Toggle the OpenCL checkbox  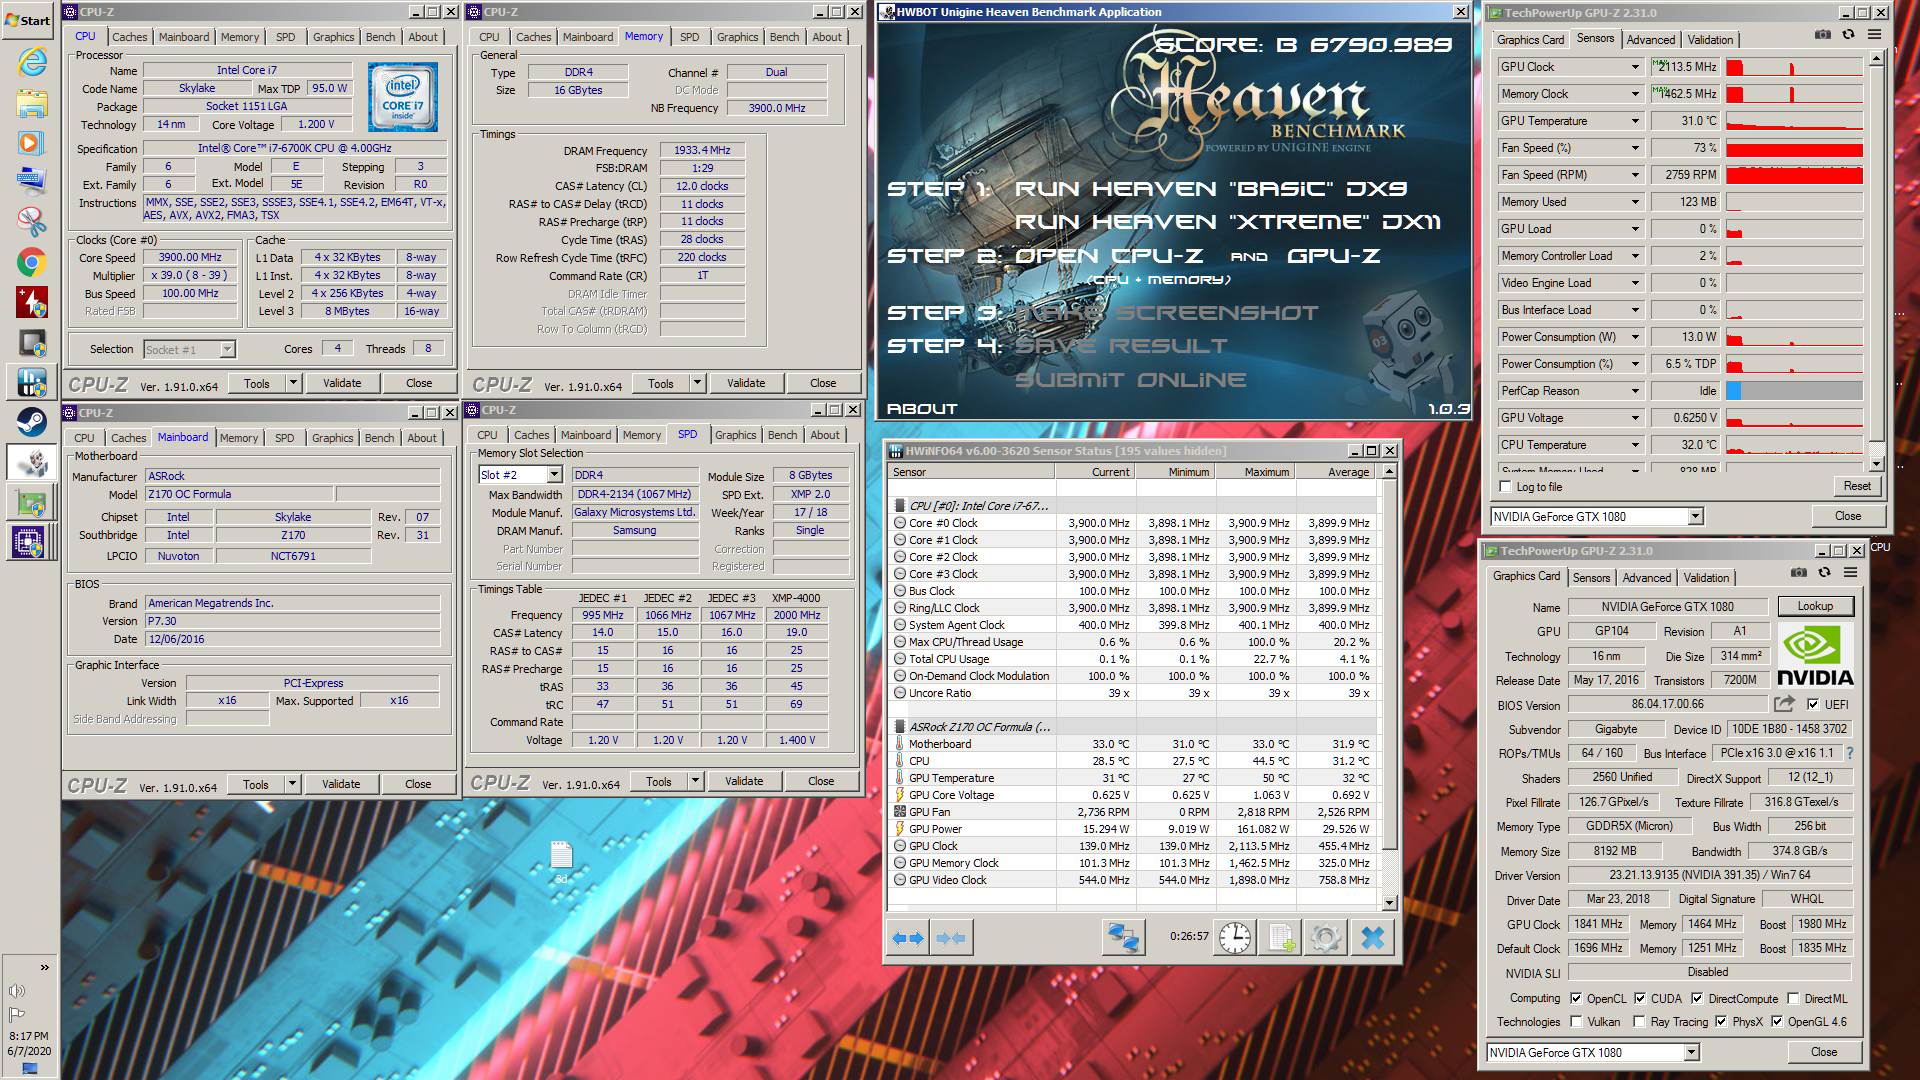point(1576,998)
